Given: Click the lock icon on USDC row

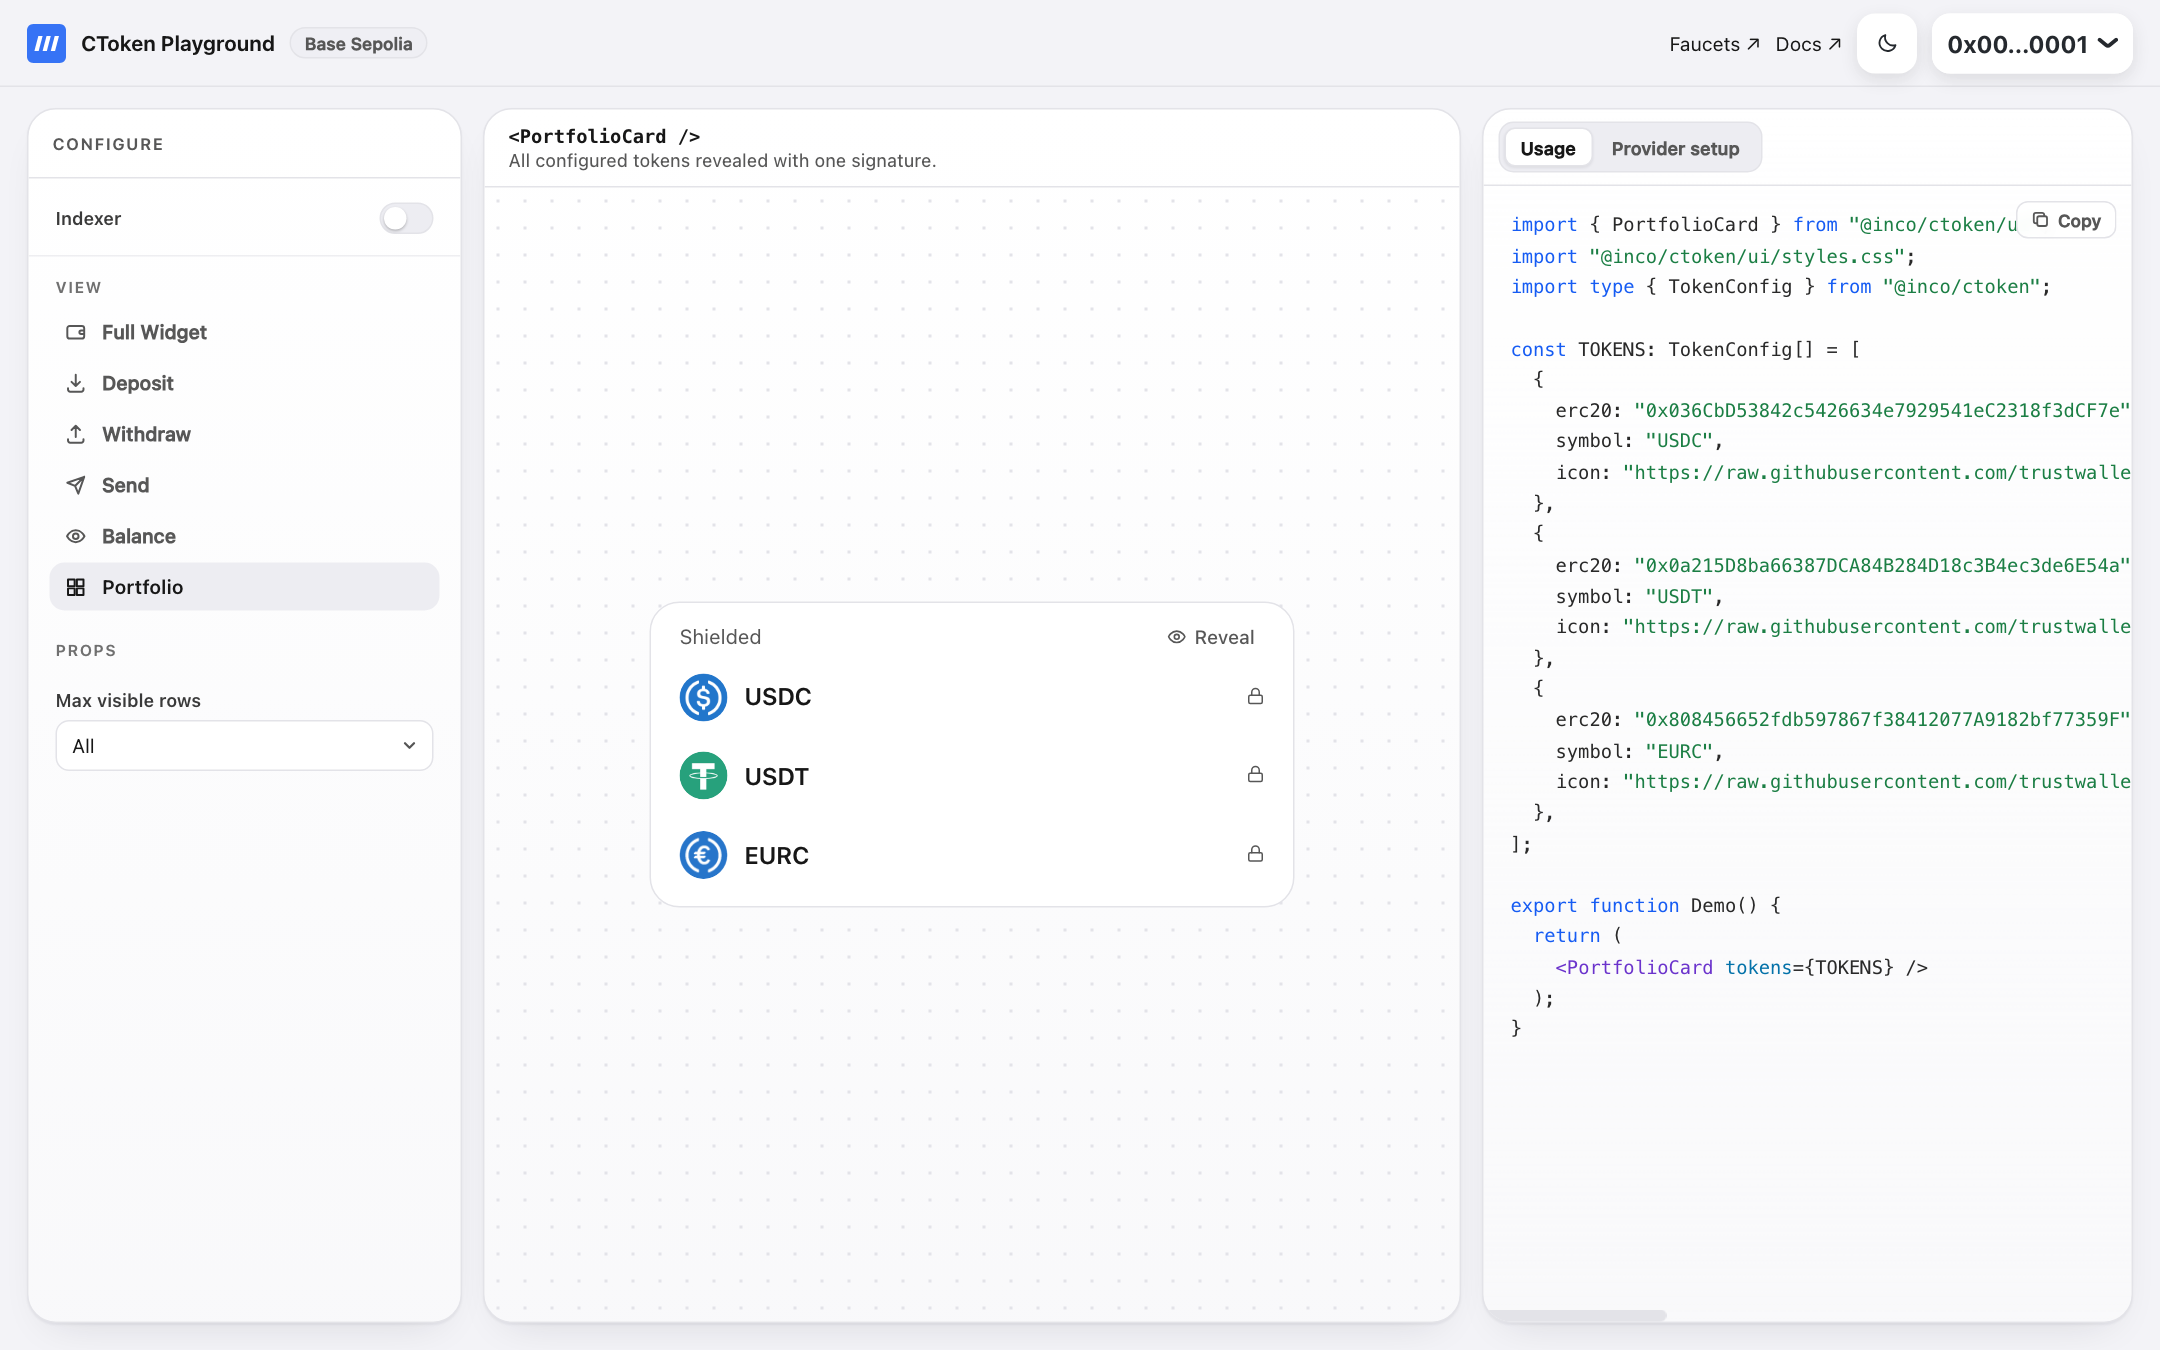Looking at the screenshot, I should tap(1255, 696).
